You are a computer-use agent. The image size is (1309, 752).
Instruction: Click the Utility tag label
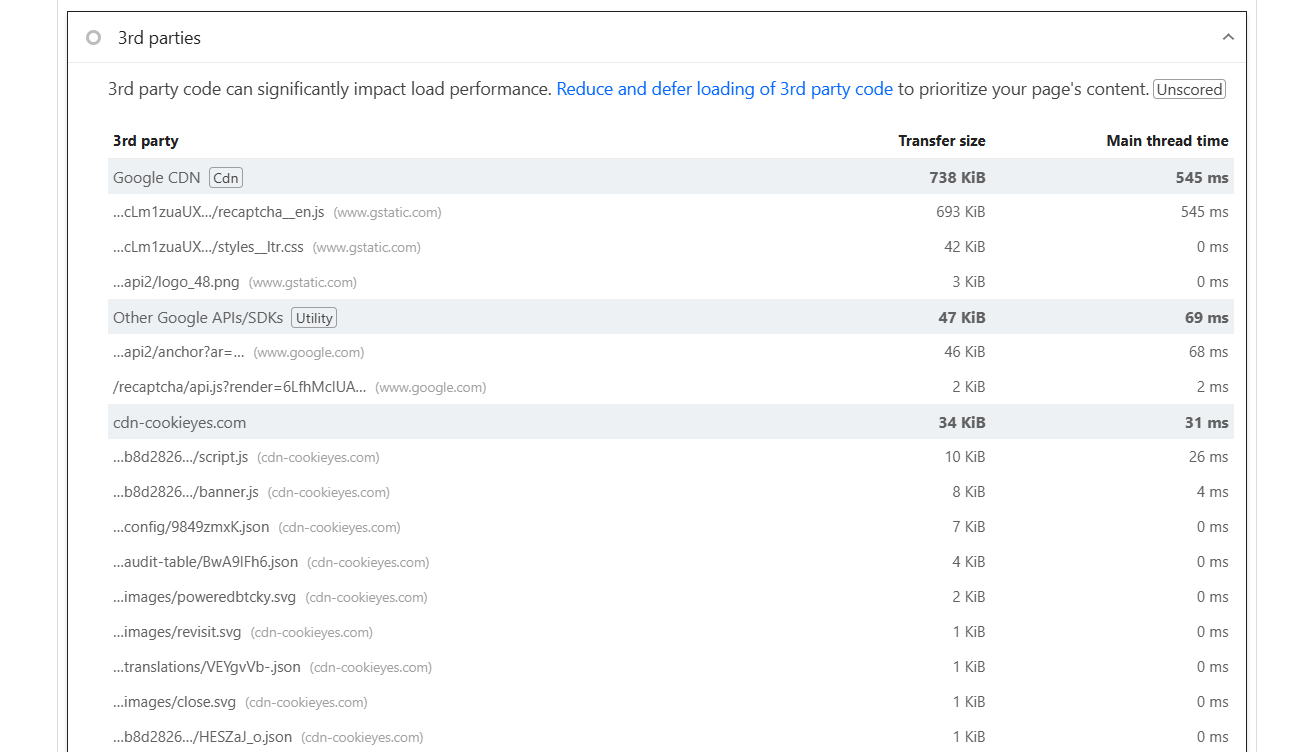pos(314,318)
